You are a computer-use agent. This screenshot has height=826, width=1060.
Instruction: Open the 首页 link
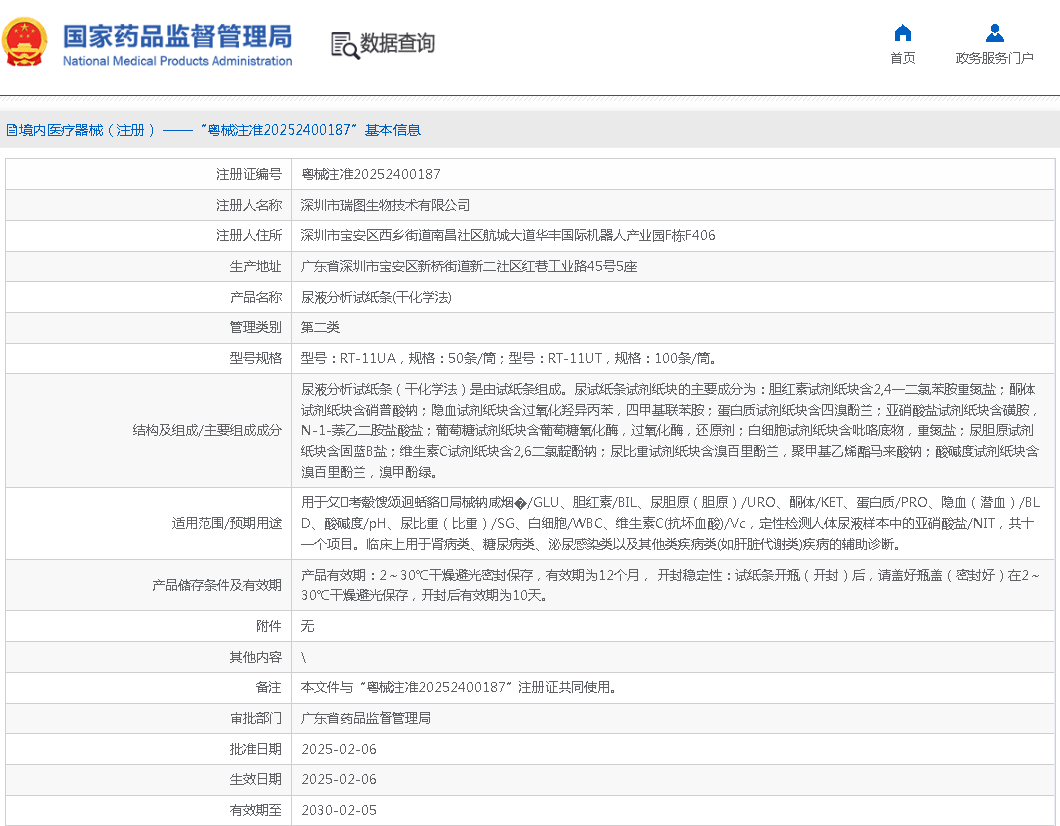coord(902,58)
